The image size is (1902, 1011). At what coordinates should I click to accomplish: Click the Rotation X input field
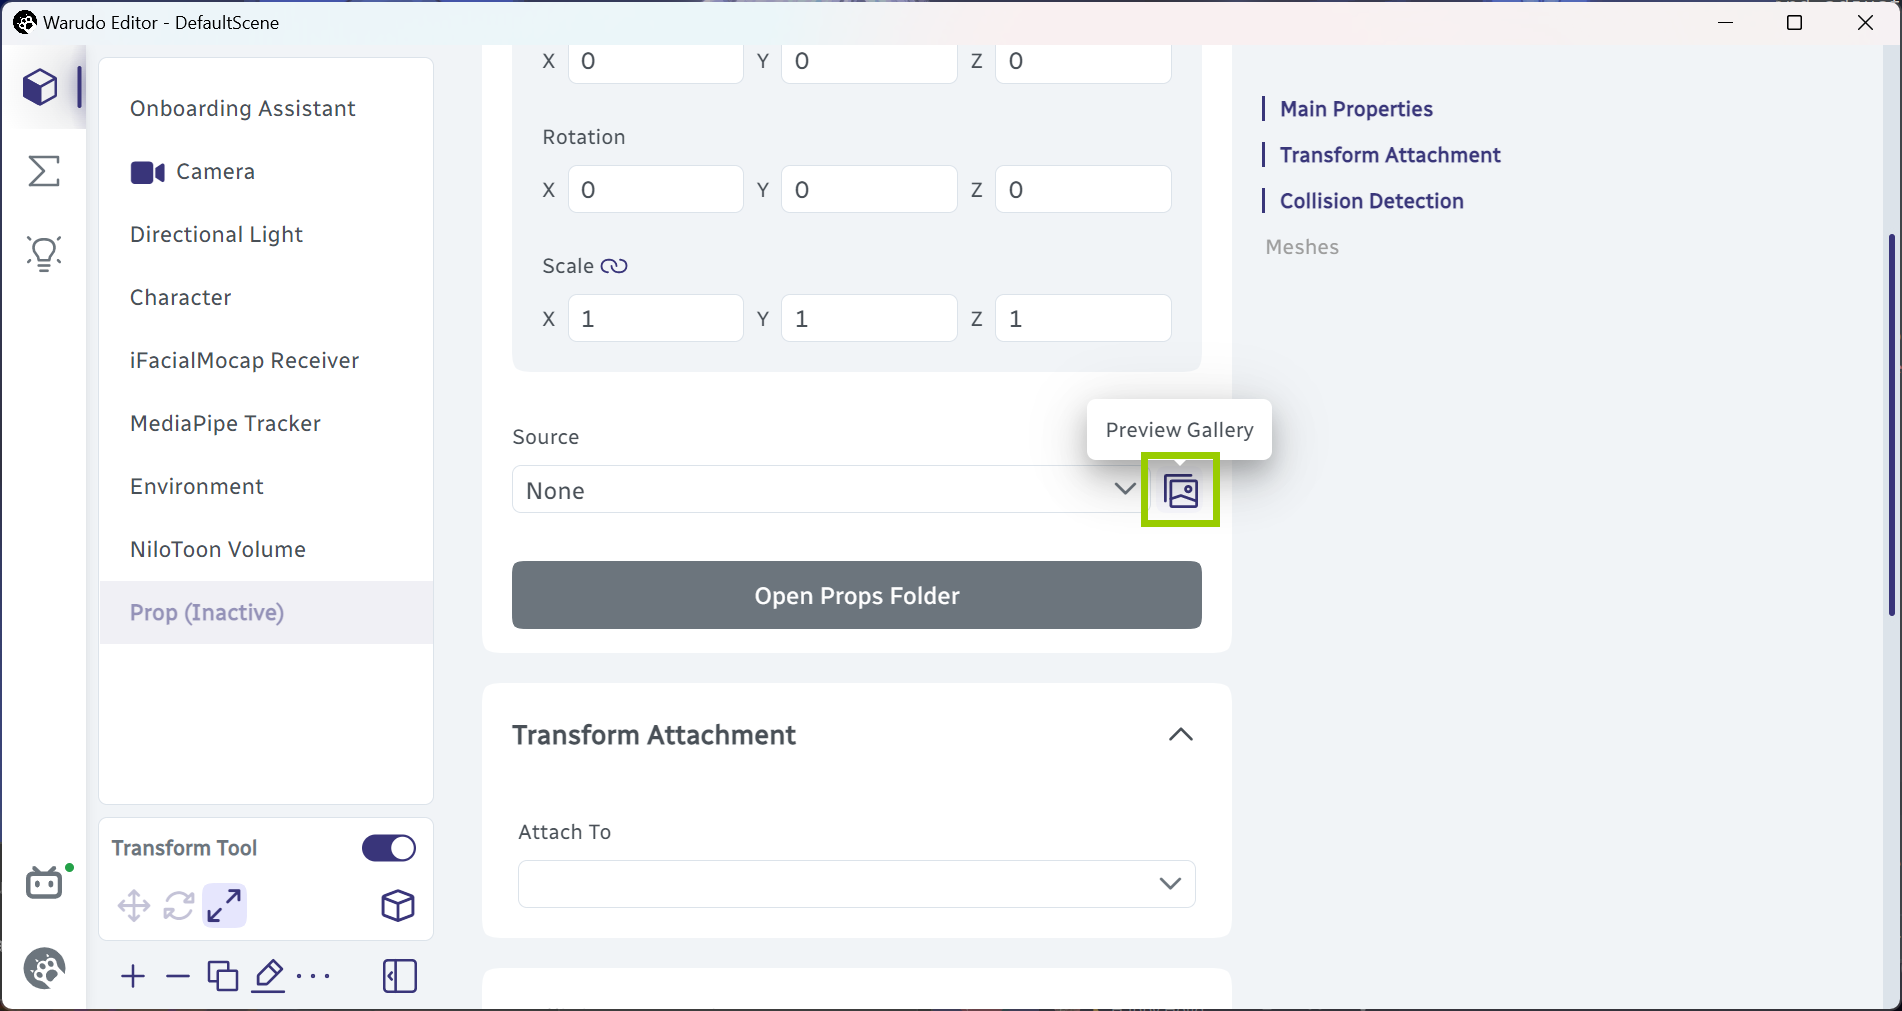tap(656, 190)
